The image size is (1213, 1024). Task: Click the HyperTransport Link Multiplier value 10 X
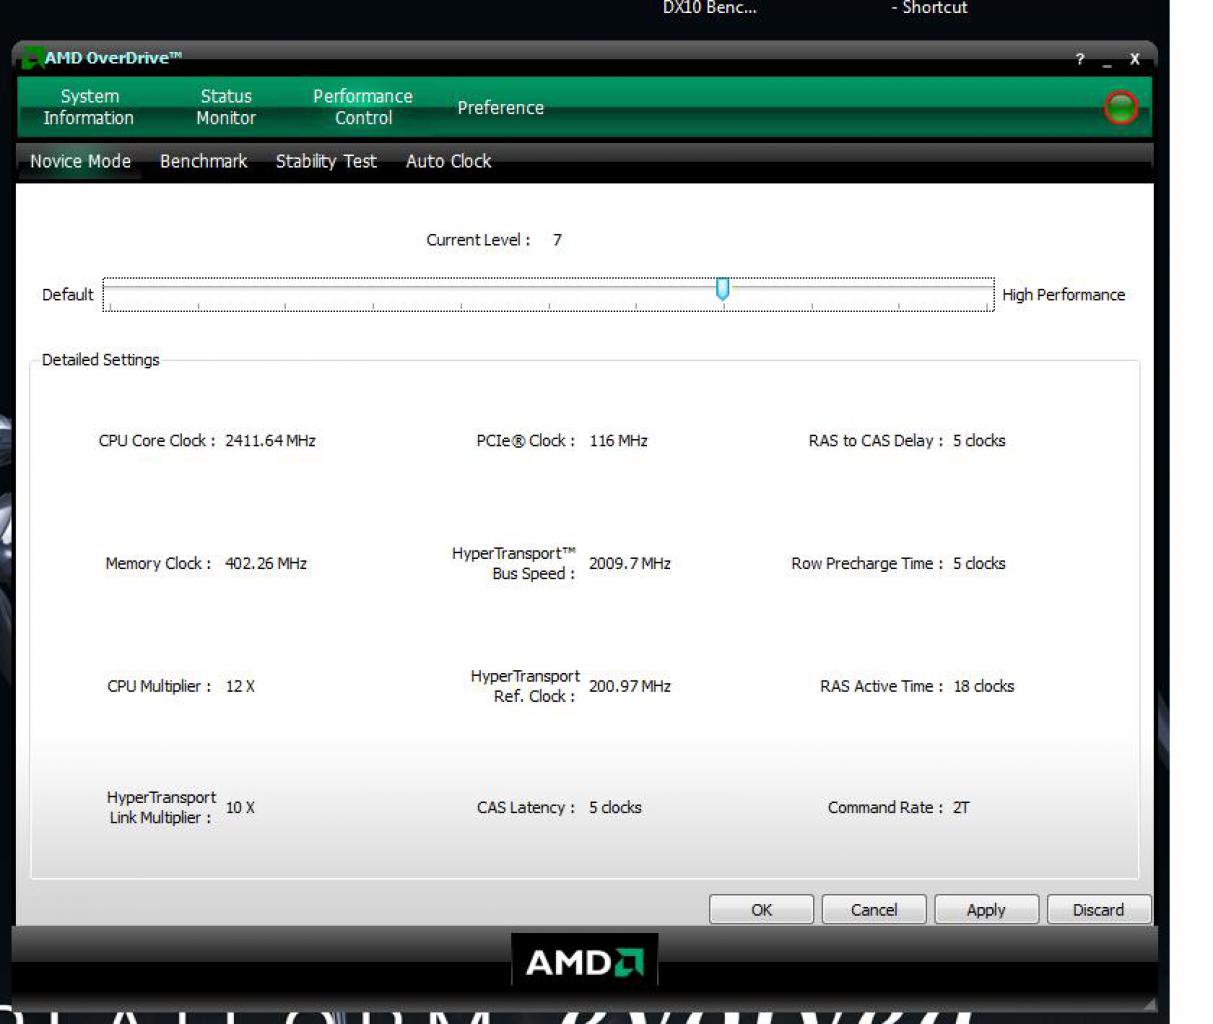point(240,808)
